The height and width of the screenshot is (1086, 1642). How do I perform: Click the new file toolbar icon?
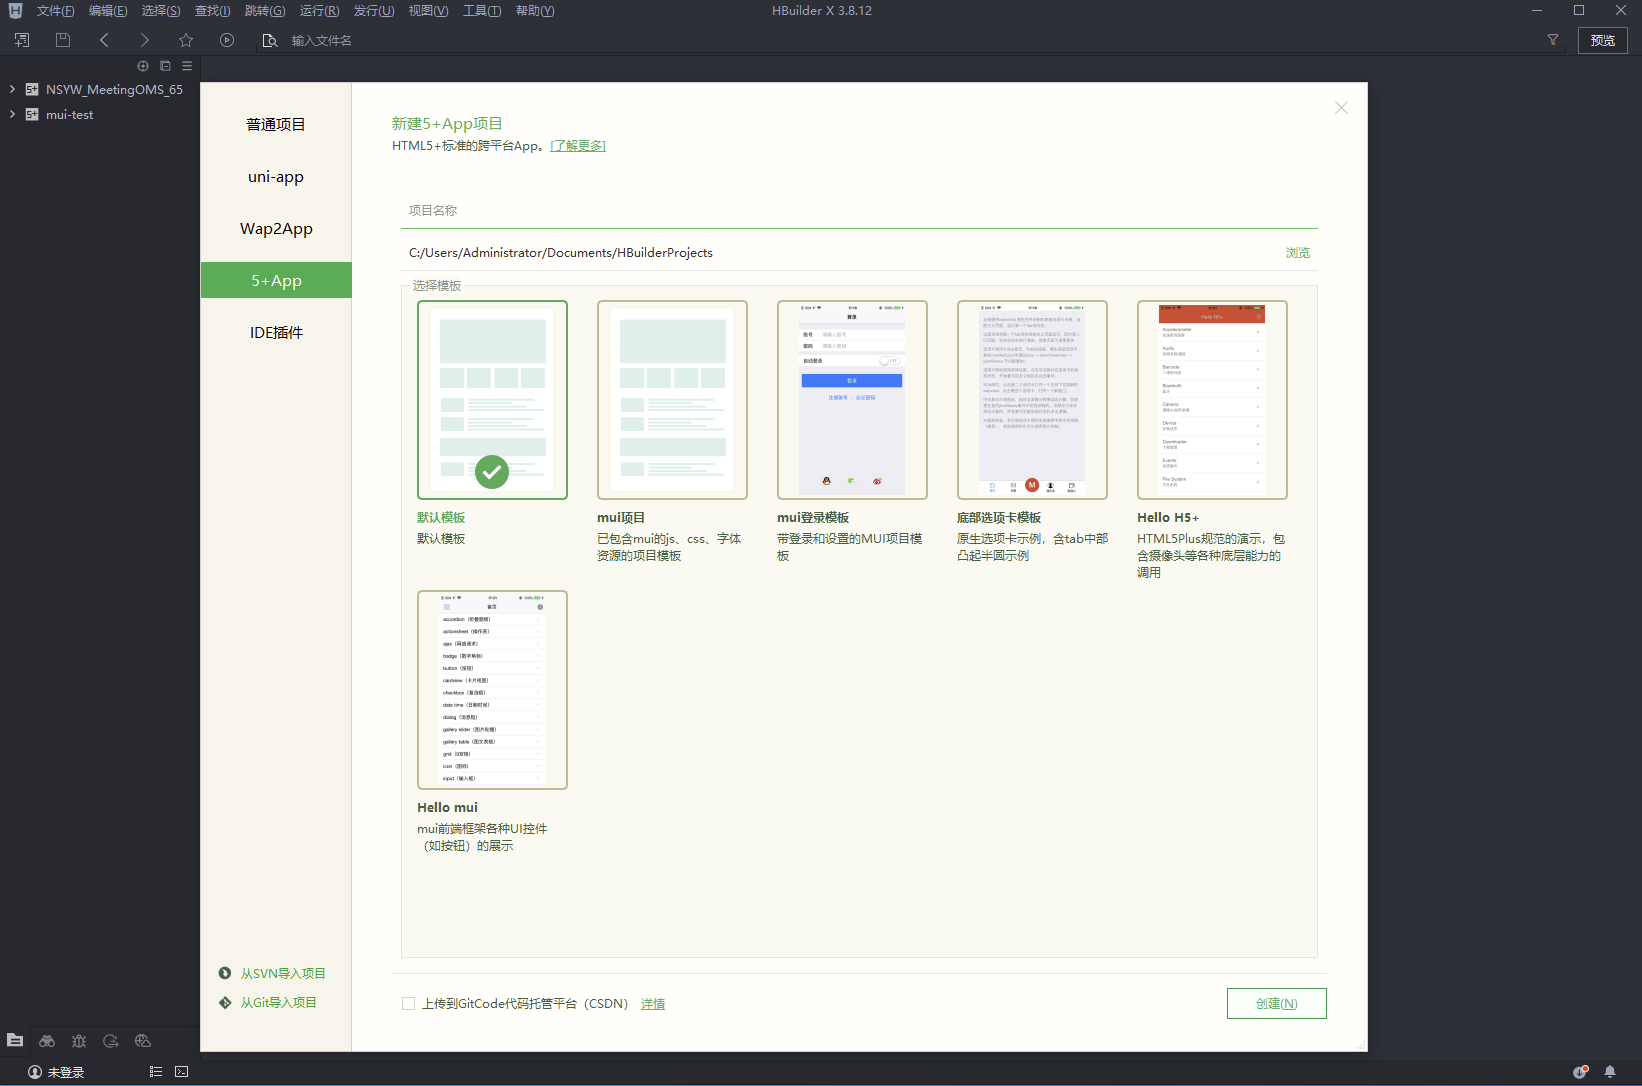click(x=22, y=40)
